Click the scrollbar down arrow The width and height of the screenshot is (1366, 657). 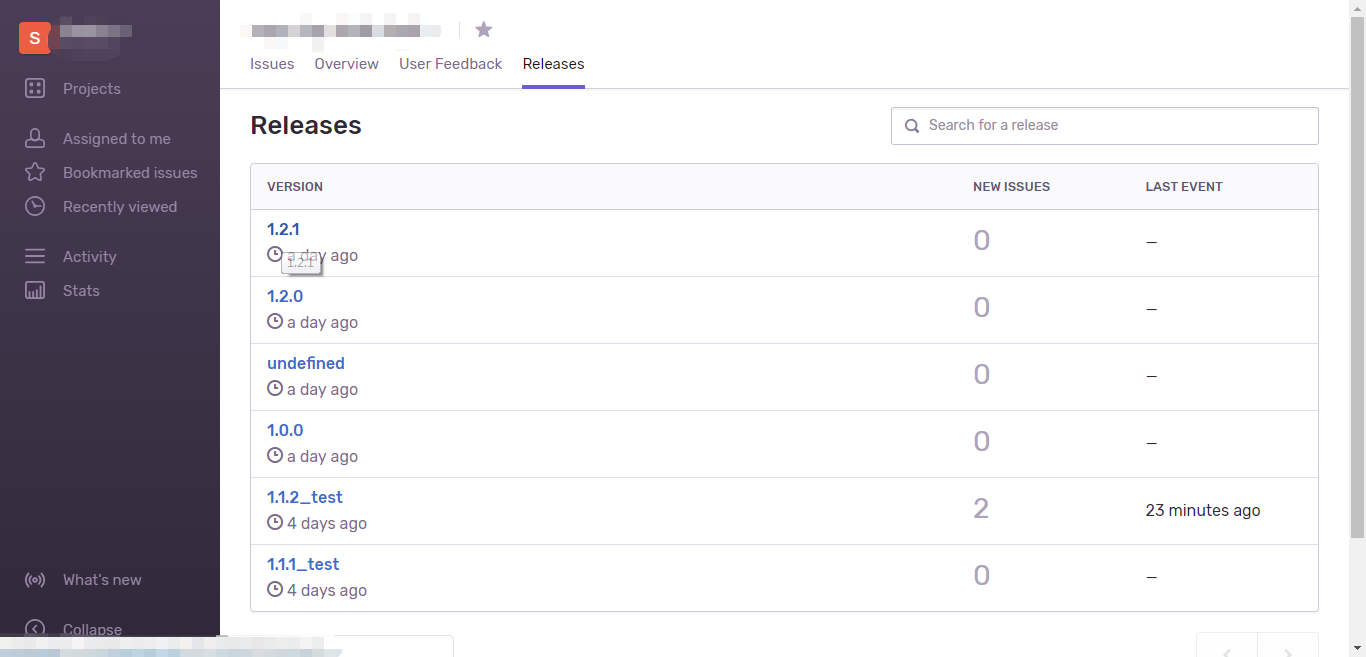coord(1357,648)
